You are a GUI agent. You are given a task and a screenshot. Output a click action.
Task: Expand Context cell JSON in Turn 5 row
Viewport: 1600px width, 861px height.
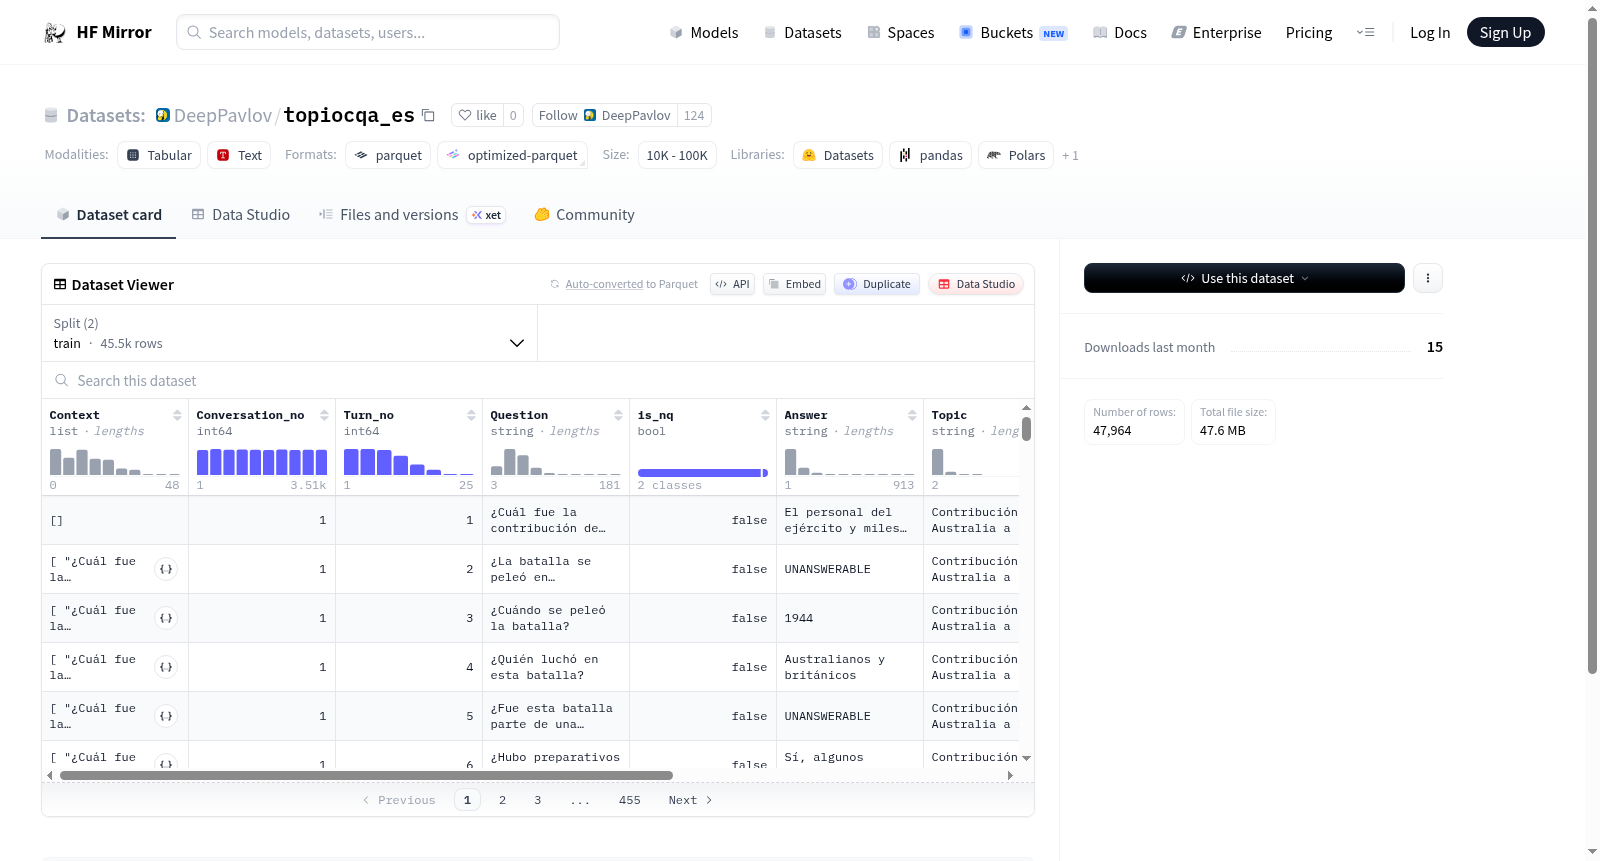166,716
